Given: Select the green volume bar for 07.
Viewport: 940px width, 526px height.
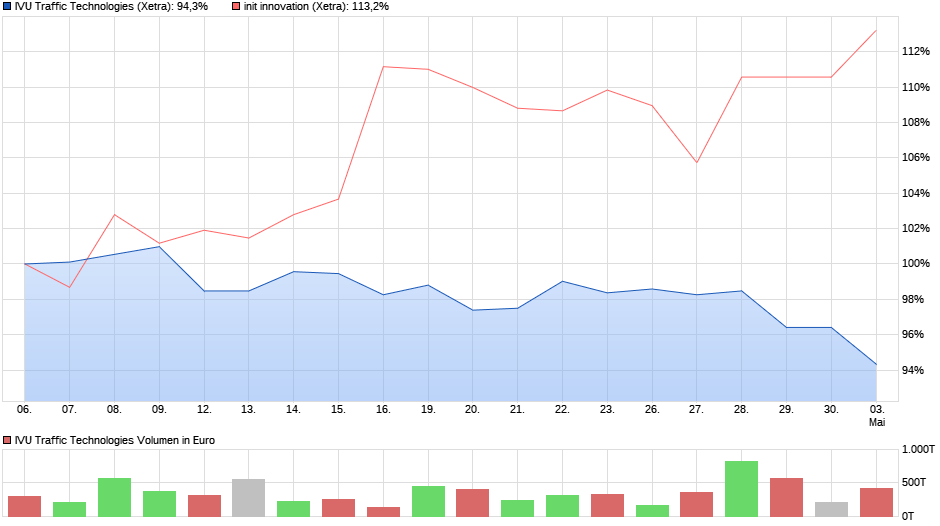Looking at the screenshot, I should point(70,509).
